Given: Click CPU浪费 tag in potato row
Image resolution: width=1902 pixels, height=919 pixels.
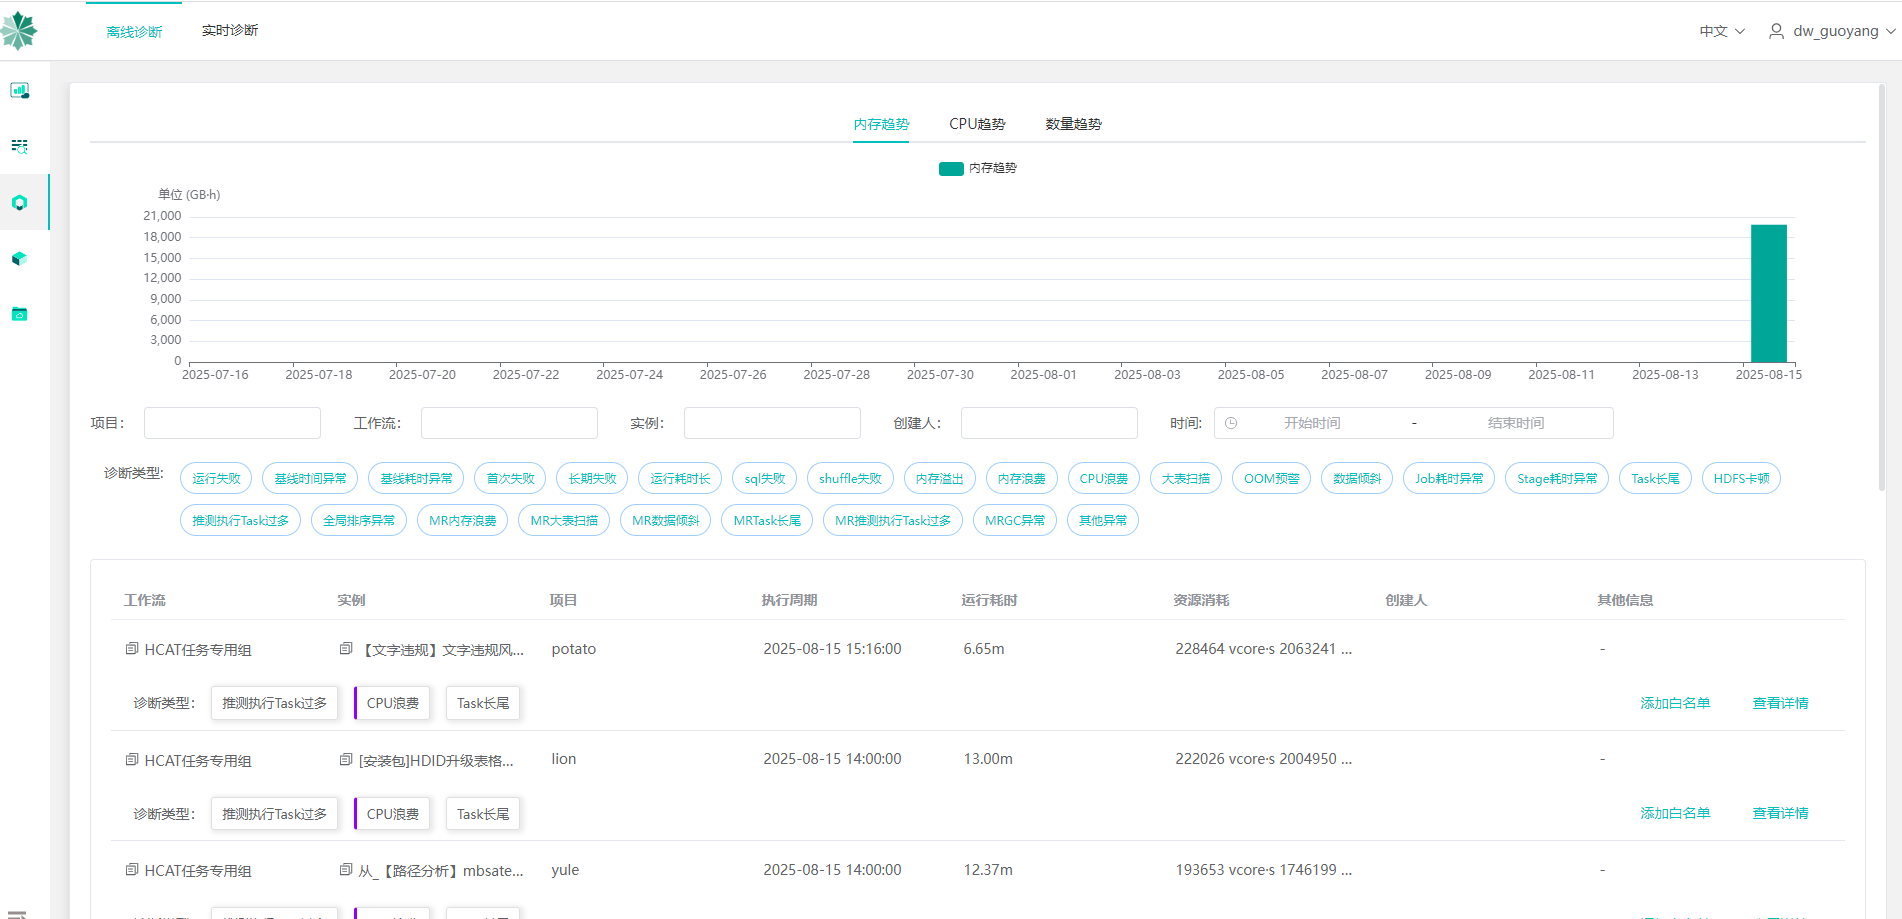Looking at the screenshot, I should (x=392, y=703).
